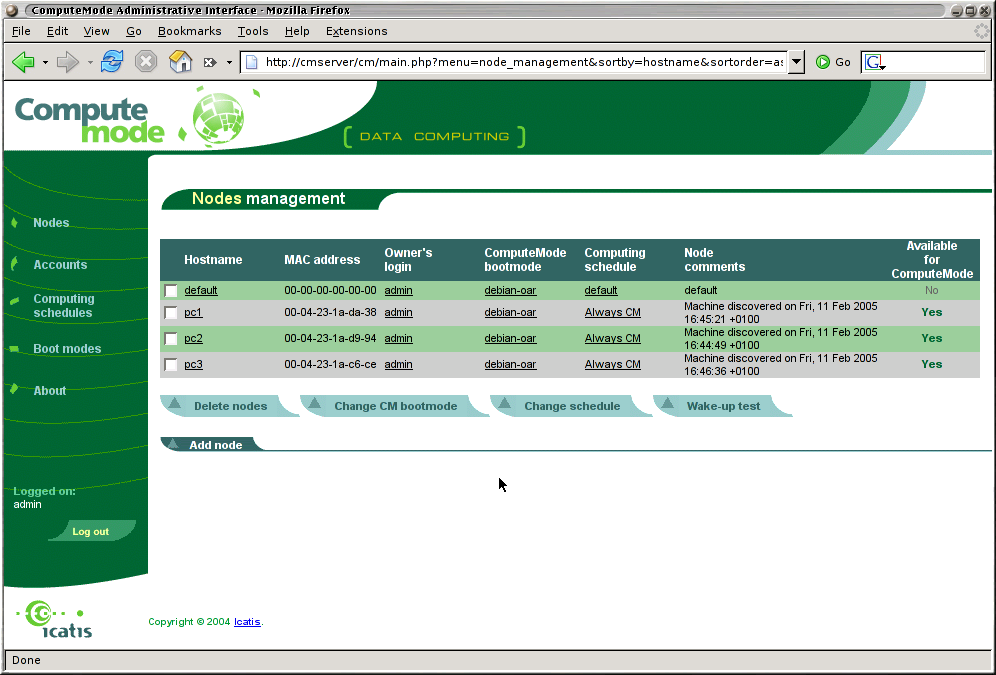Tick the checkbox for the default node
Viewport: 996px width, 675px height.
click(x=171, y=291)
